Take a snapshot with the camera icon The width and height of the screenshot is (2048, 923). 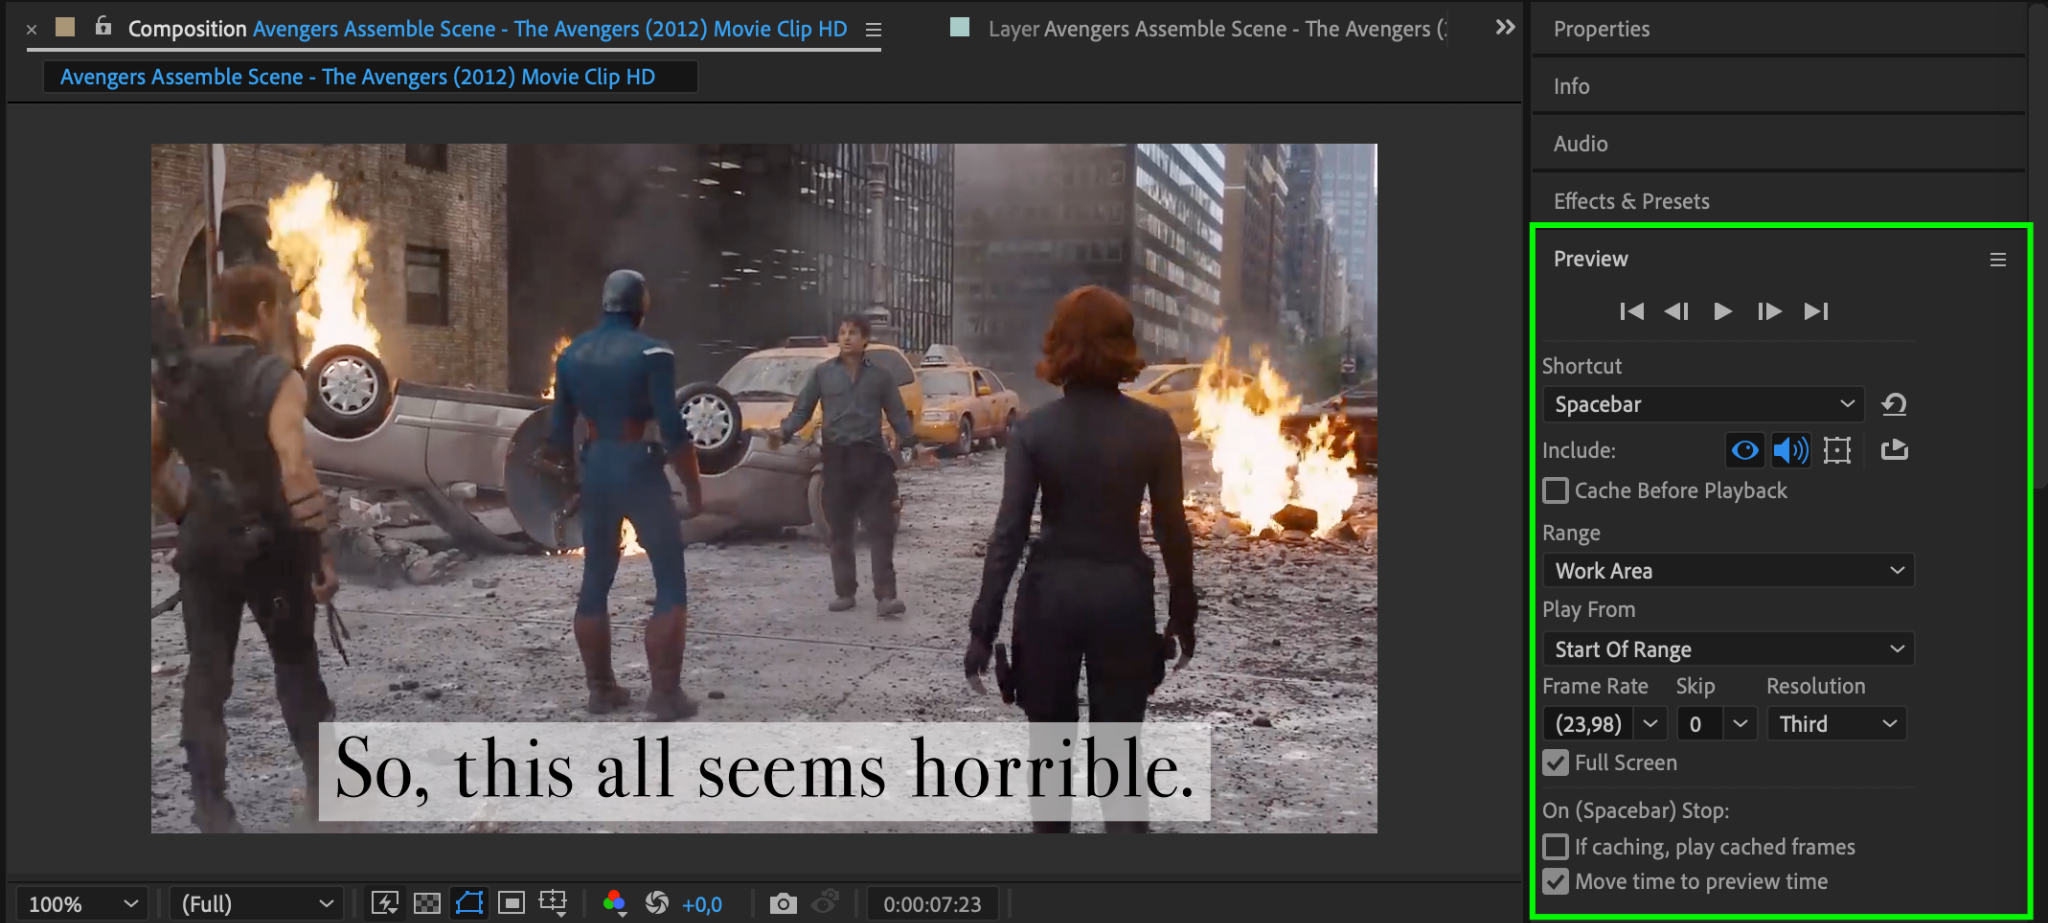783,904
